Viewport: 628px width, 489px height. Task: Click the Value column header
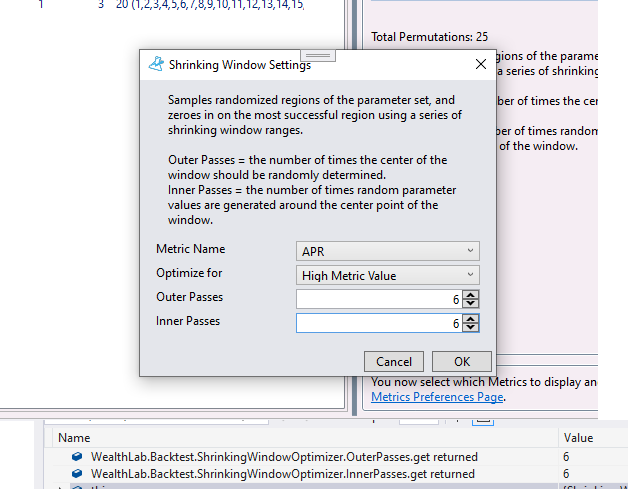[578, 437]
